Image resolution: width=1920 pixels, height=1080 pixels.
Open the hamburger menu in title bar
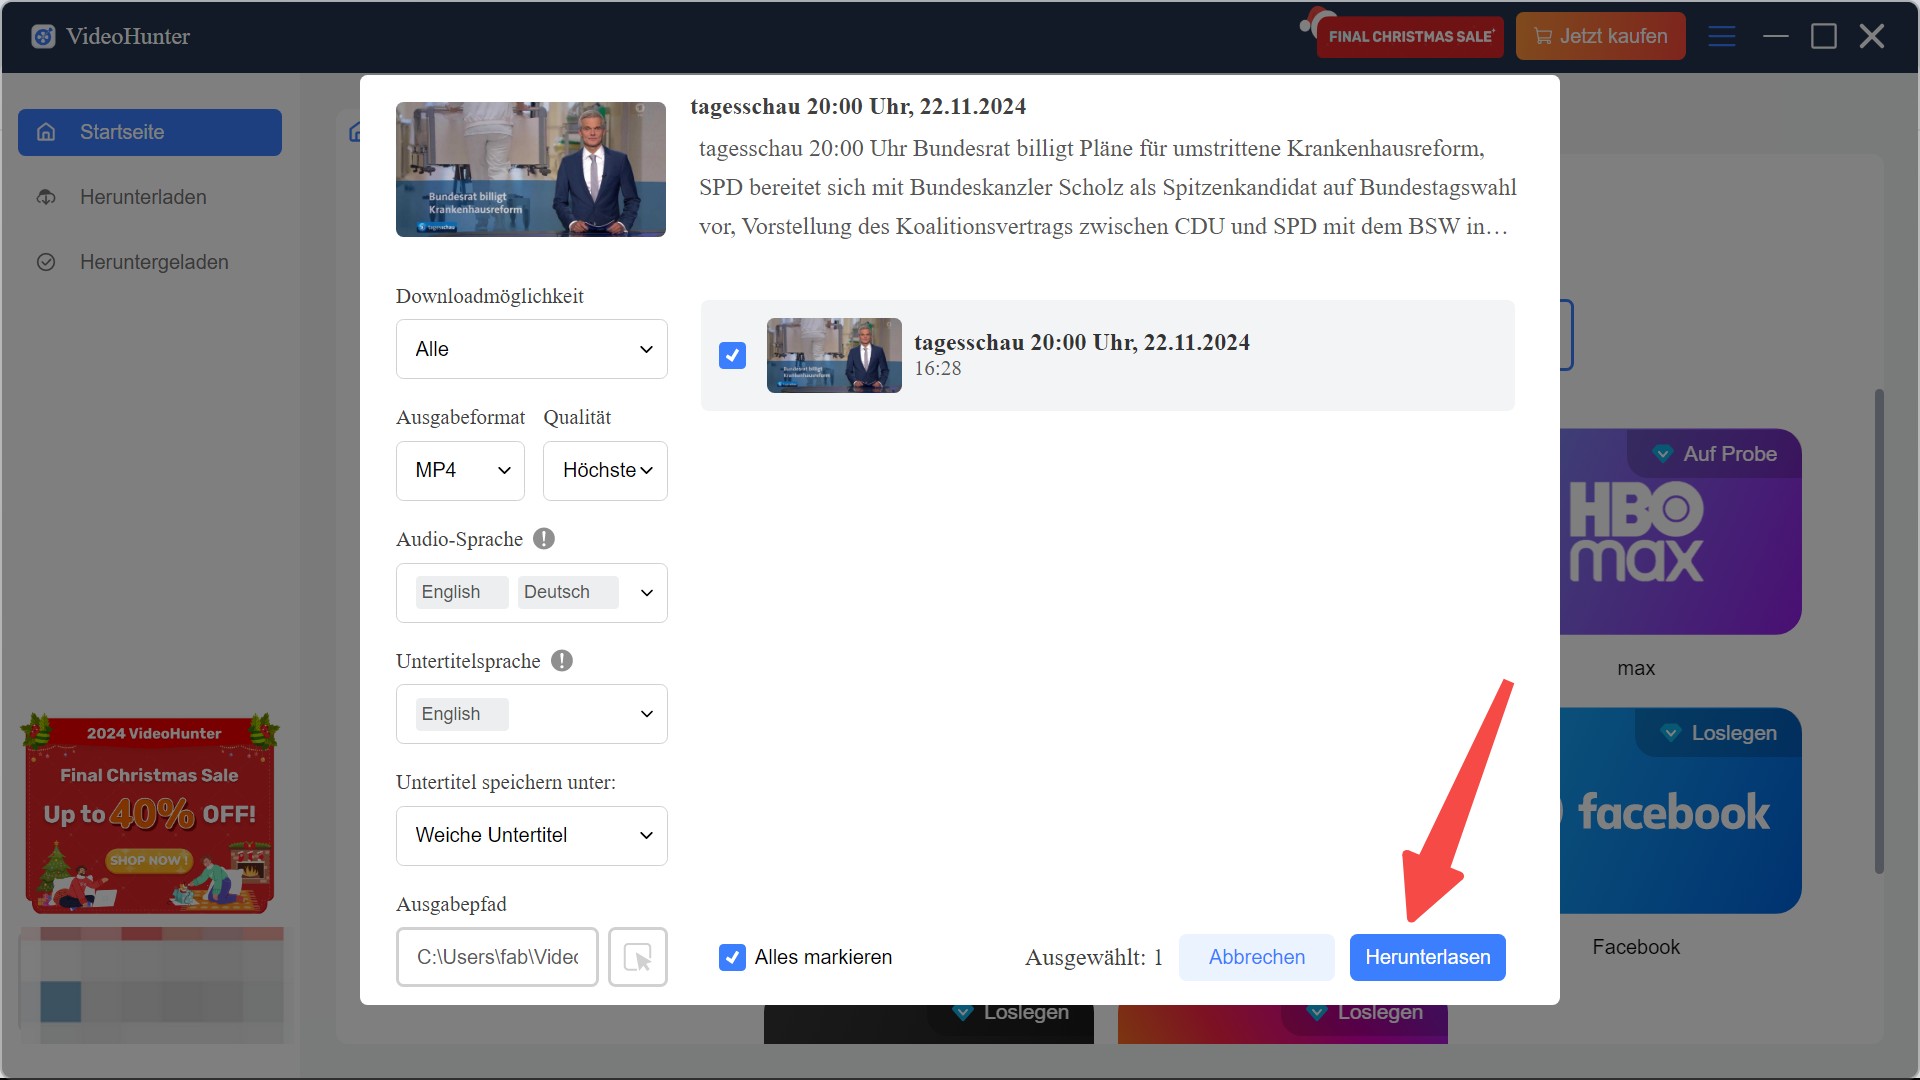[x=1721, y=37]
